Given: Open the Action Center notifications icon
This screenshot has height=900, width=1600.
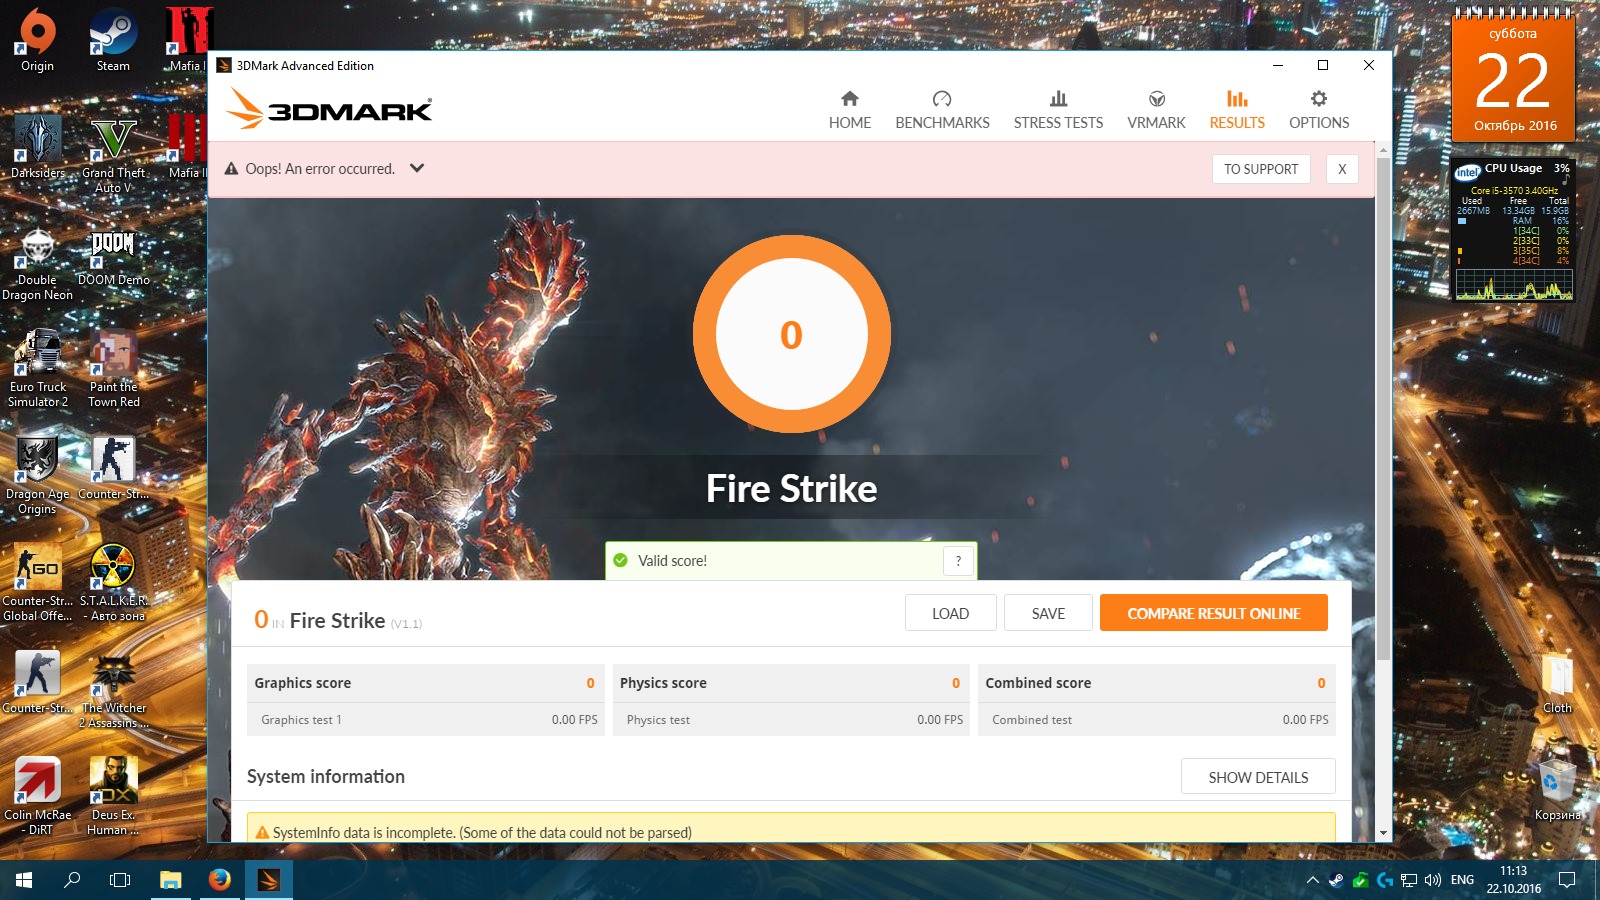Looking at the screenshot, I should (1567, 880).
